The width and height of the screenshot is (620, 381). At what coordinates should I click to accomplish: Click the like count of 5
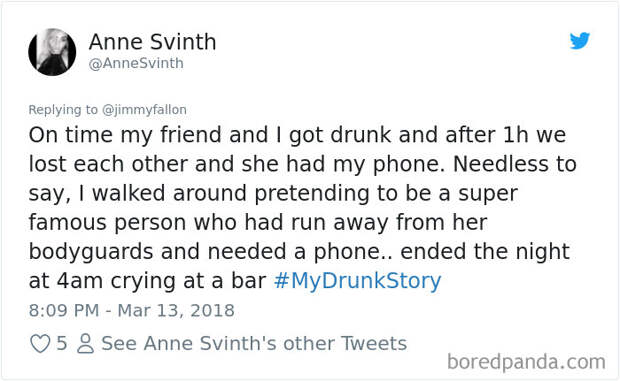(x=62, y=343)
